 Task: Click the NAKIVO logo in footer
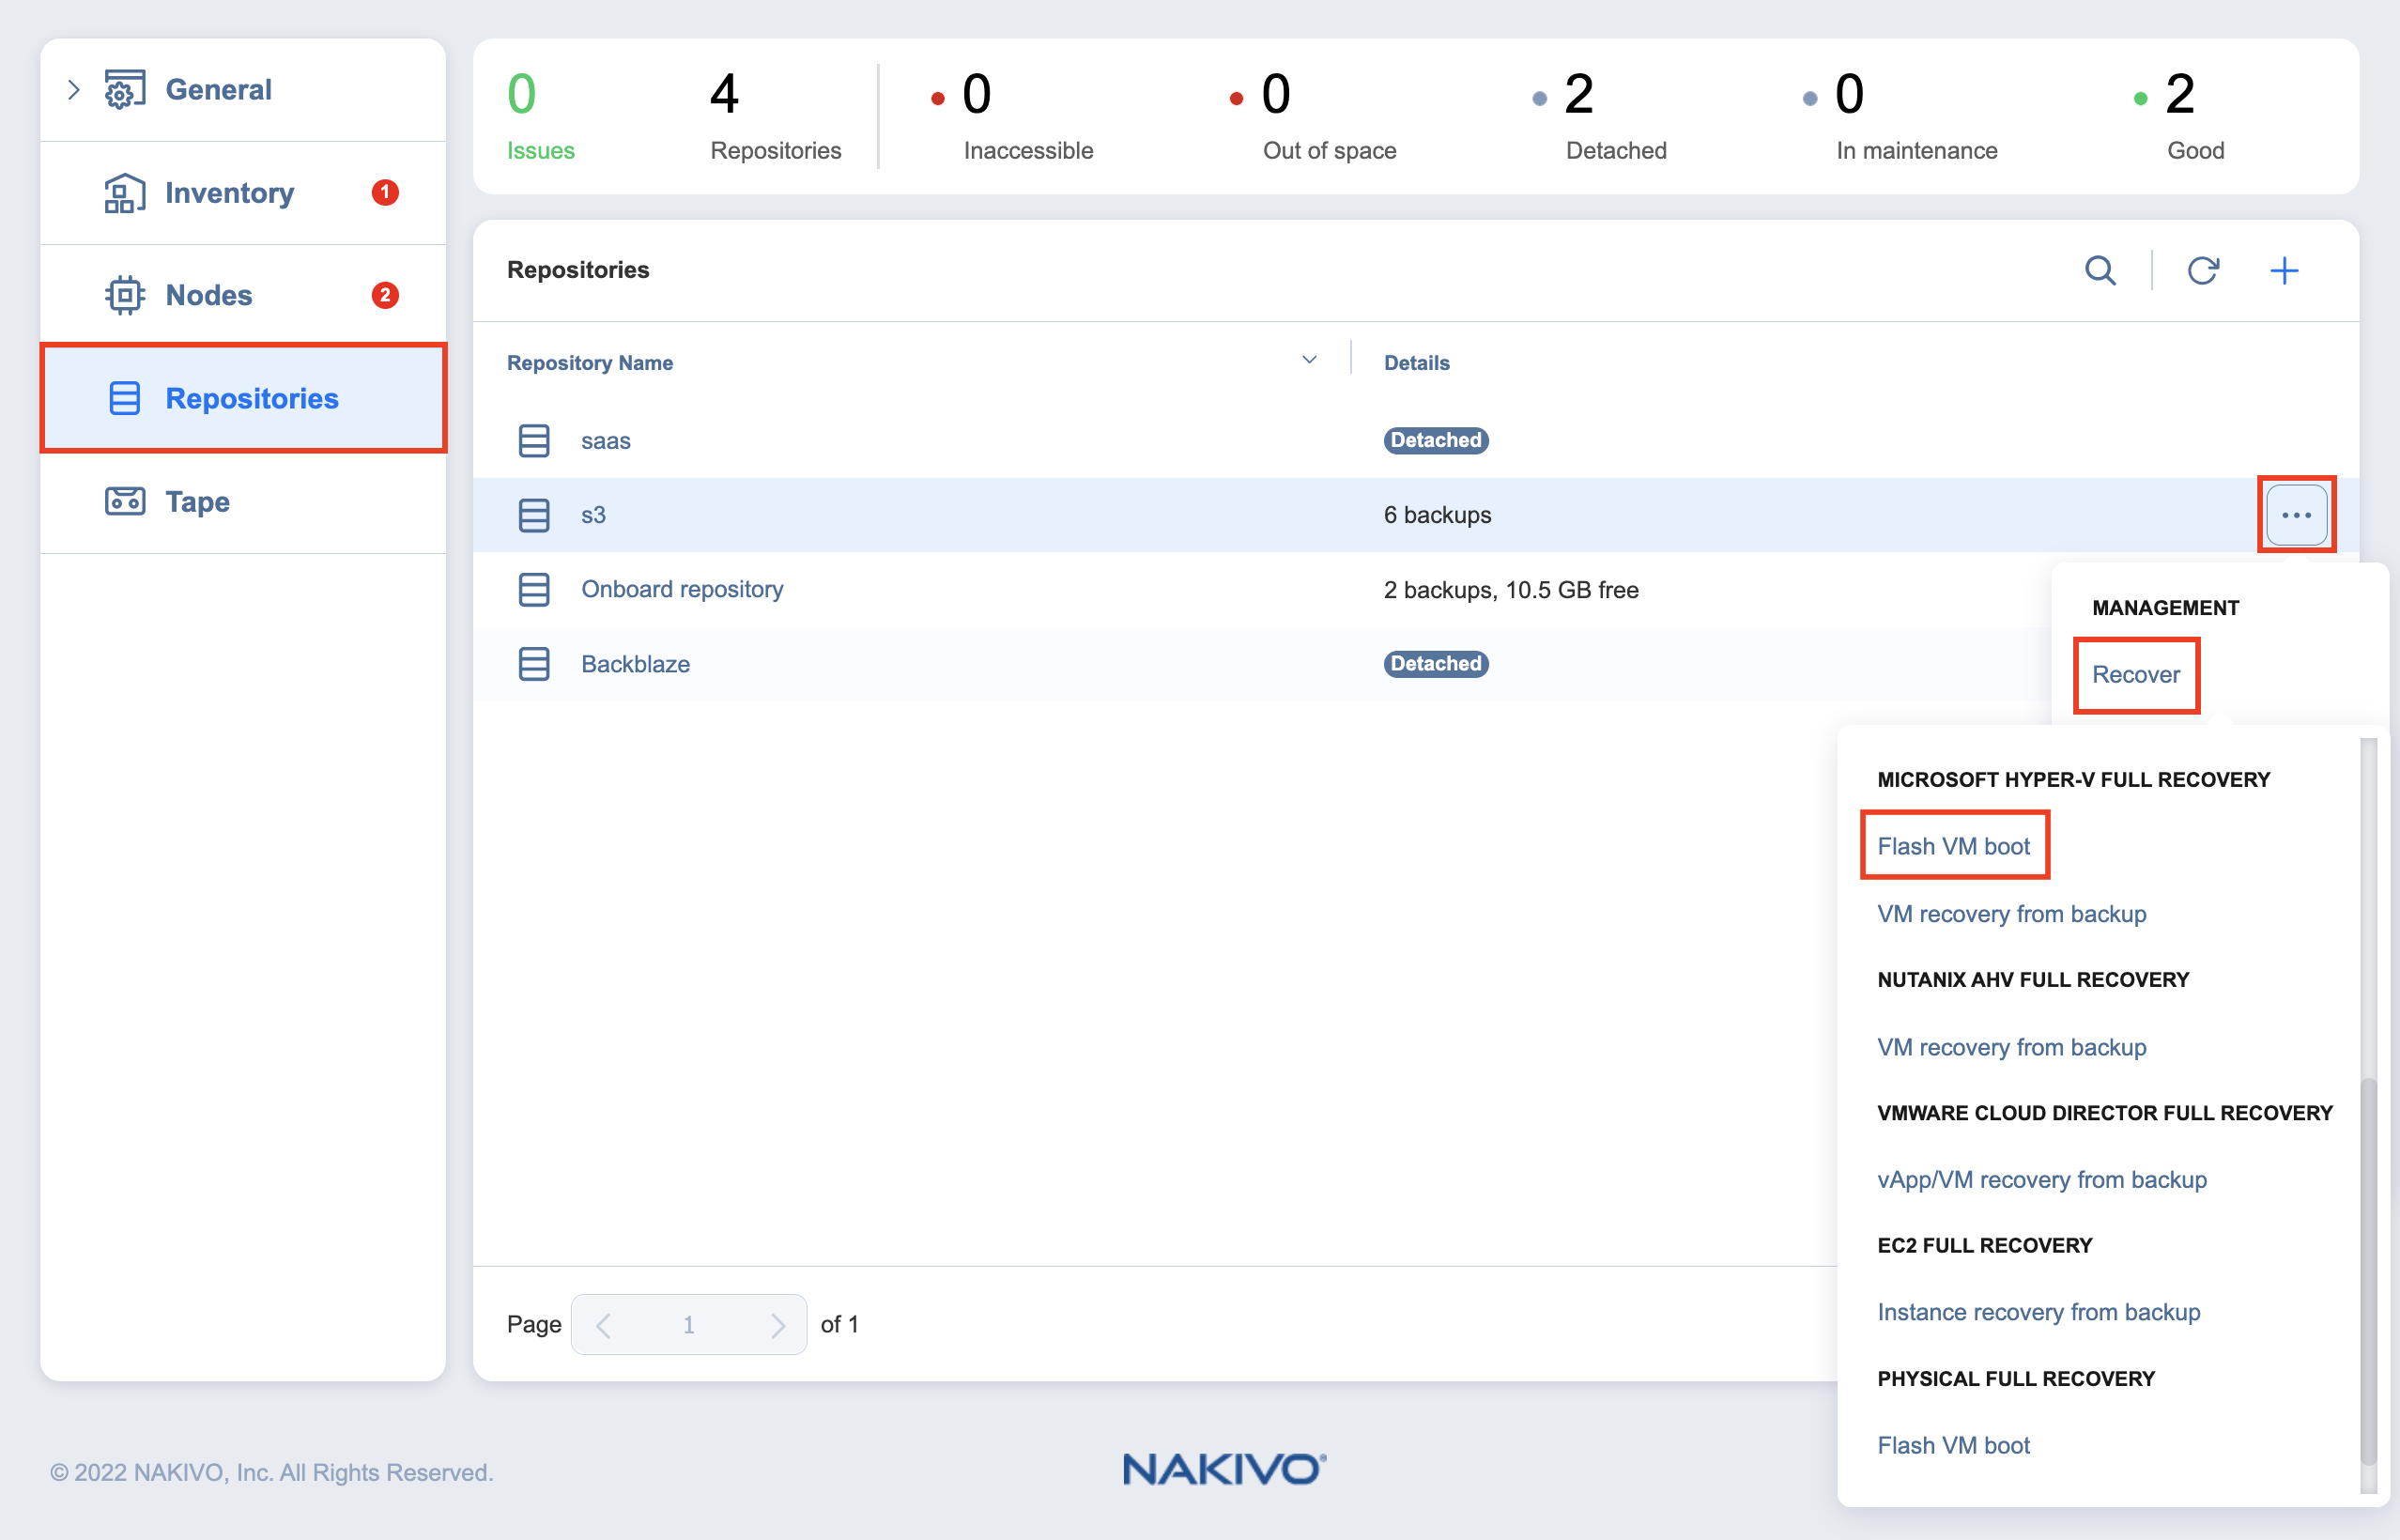1224,1469
